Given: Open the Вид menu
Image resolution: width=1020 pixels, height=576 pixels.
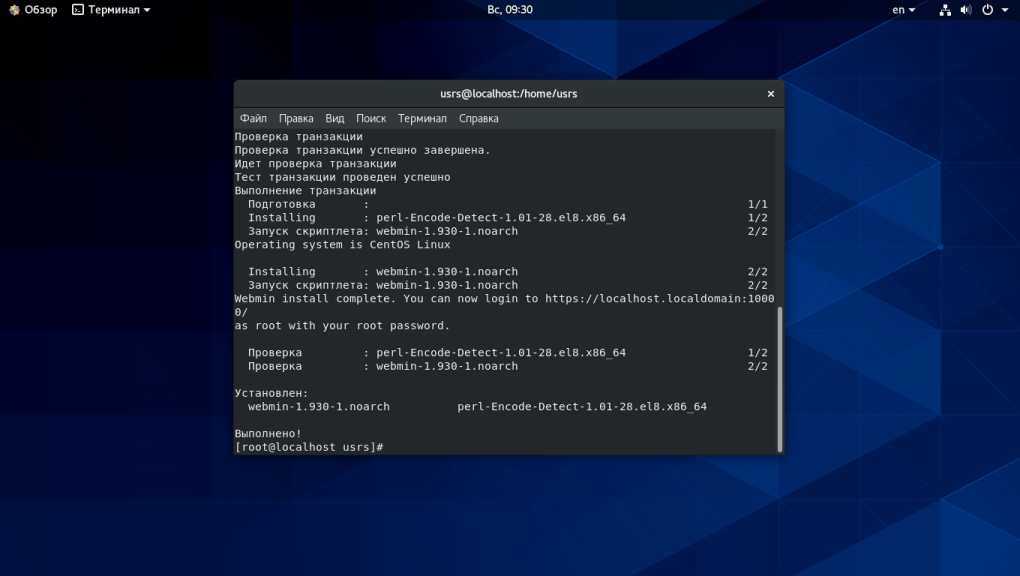Looking at the screenshot, I should [x=335, y=118].
